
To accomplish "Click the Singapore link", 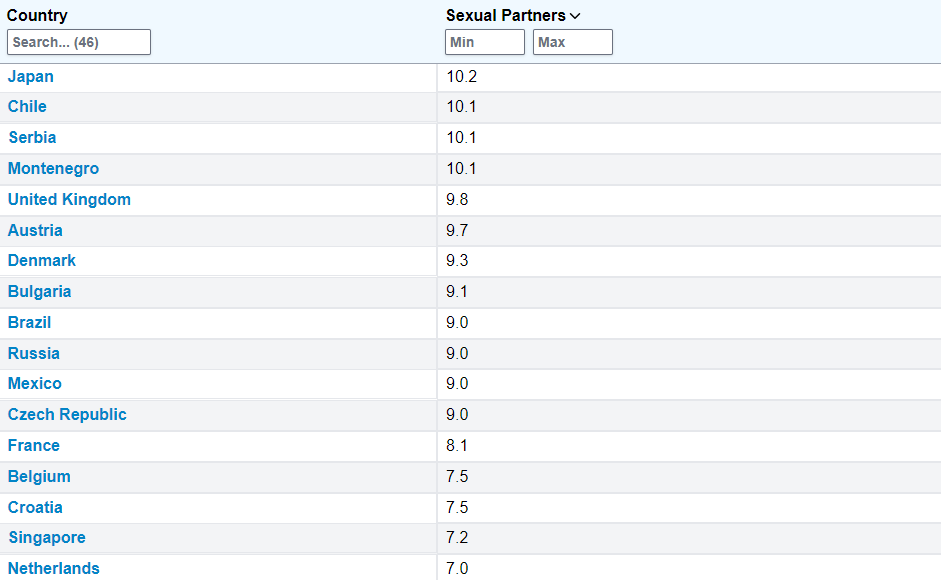I will pos(47,538).
